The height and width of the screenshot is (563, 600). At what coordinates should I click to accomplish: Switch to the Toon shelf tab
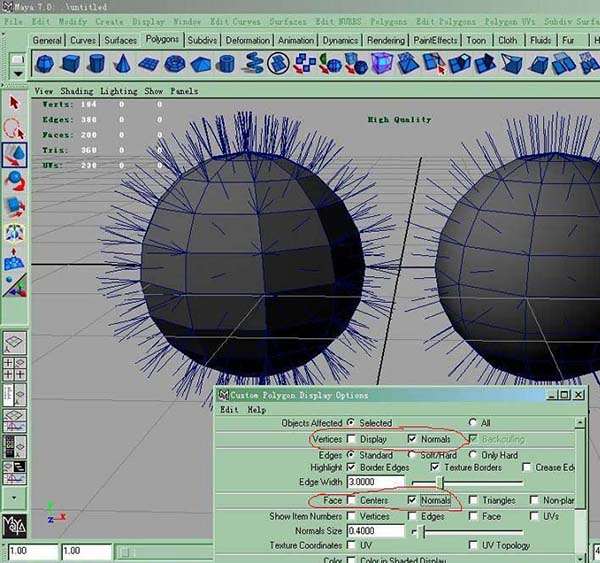476,40
